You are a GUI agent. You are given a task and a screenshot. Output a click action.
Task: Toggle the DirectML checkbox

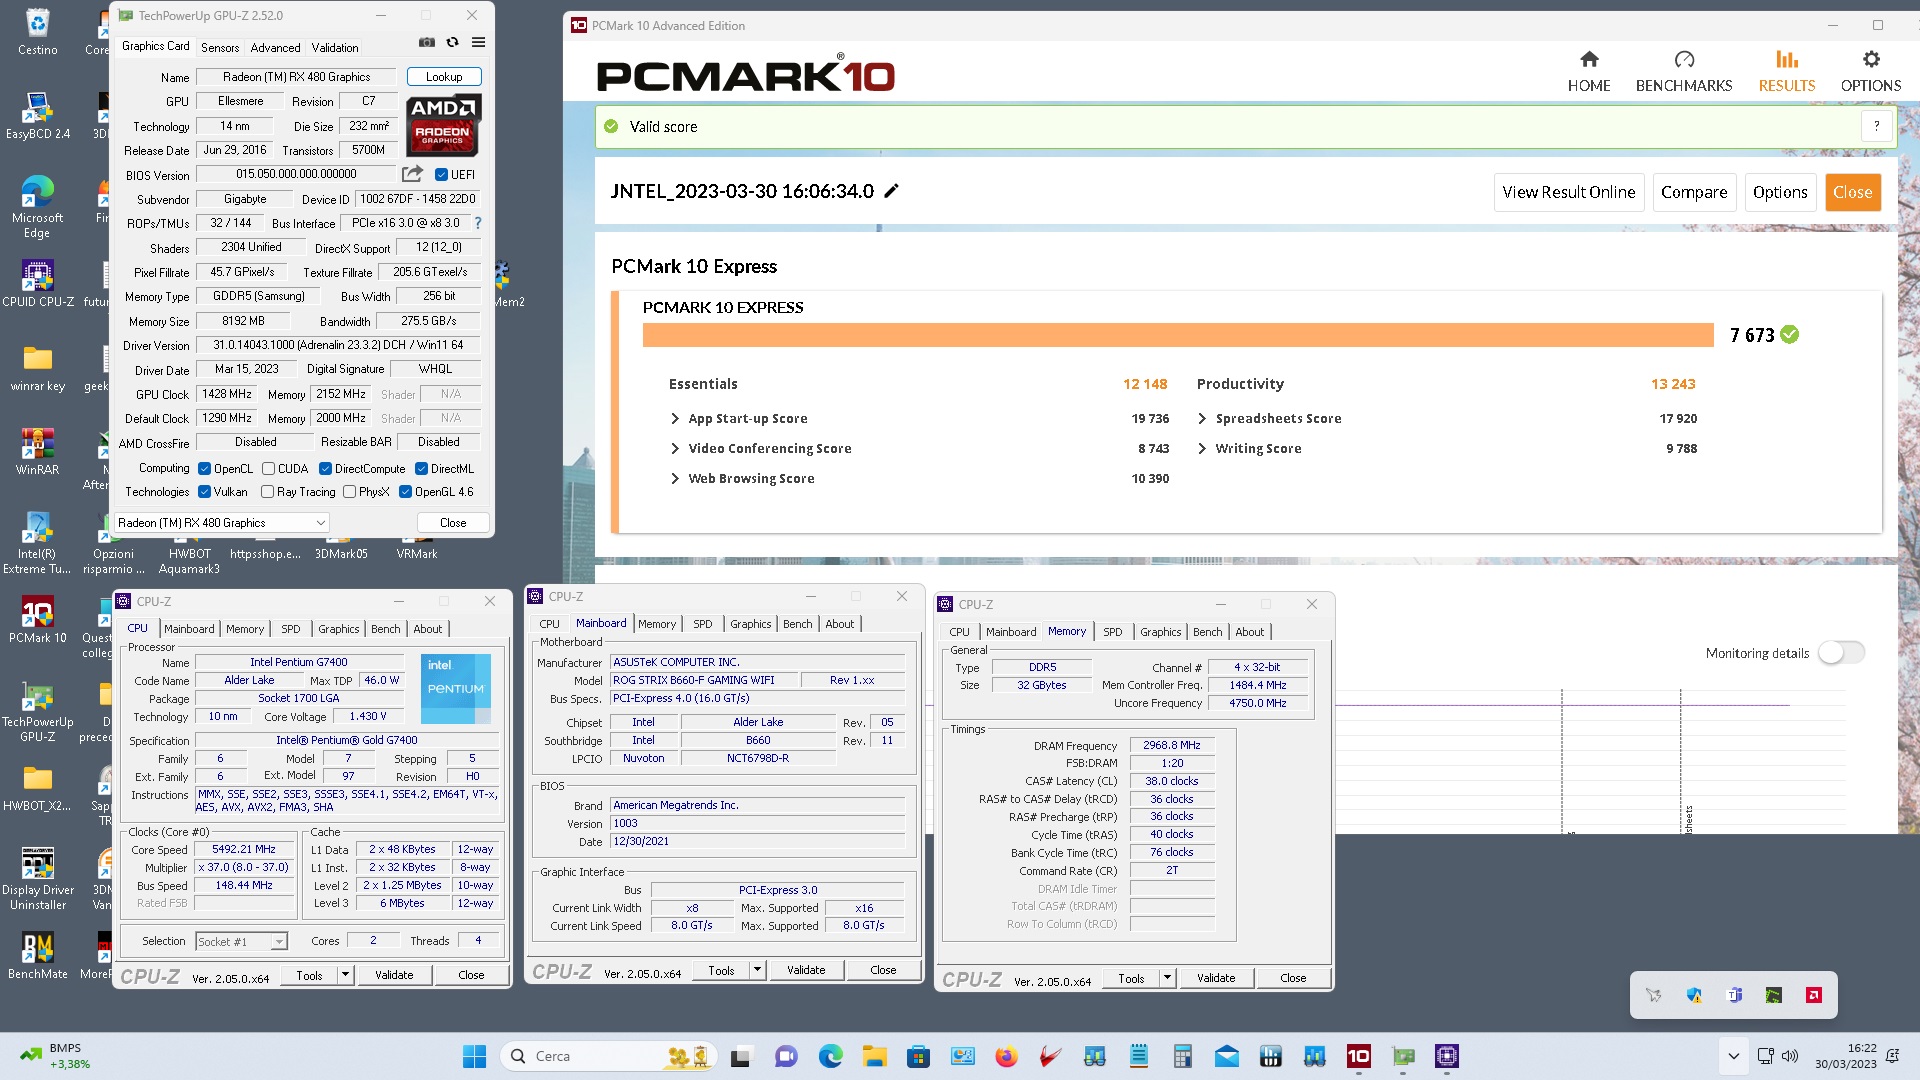(421, 468)
